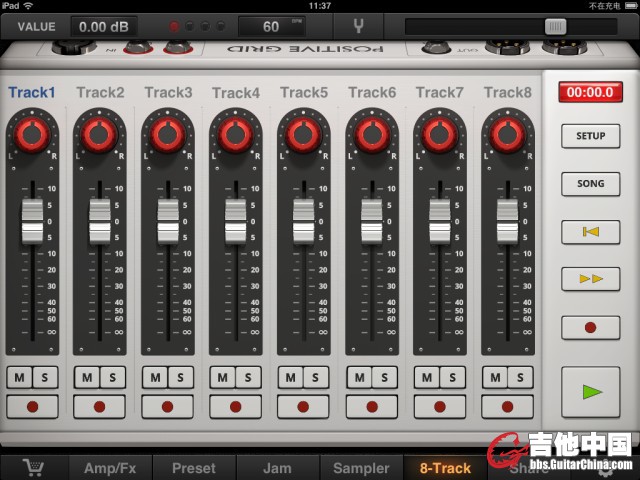
Task: Solo Track6 using the S button
Action: point(383,378)
